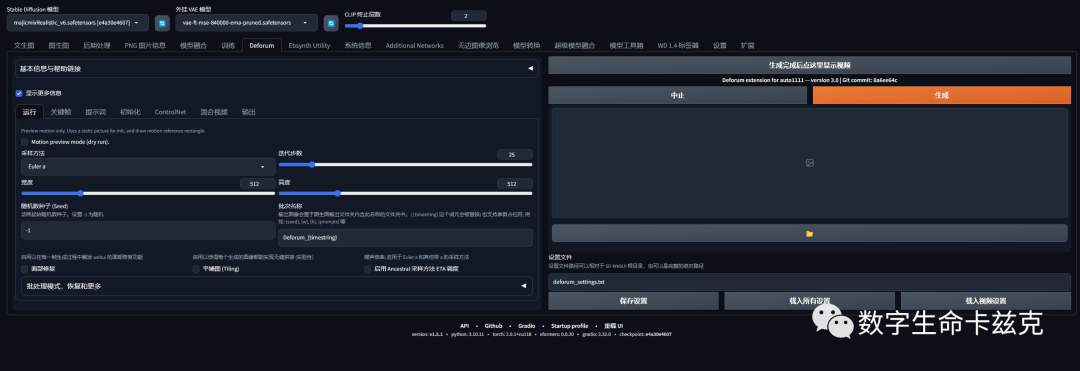This screenshot has width=1080, height=371.
Task: Collapse the 基本信息与帮助链接 section arrow
Action: pos(530,68)
